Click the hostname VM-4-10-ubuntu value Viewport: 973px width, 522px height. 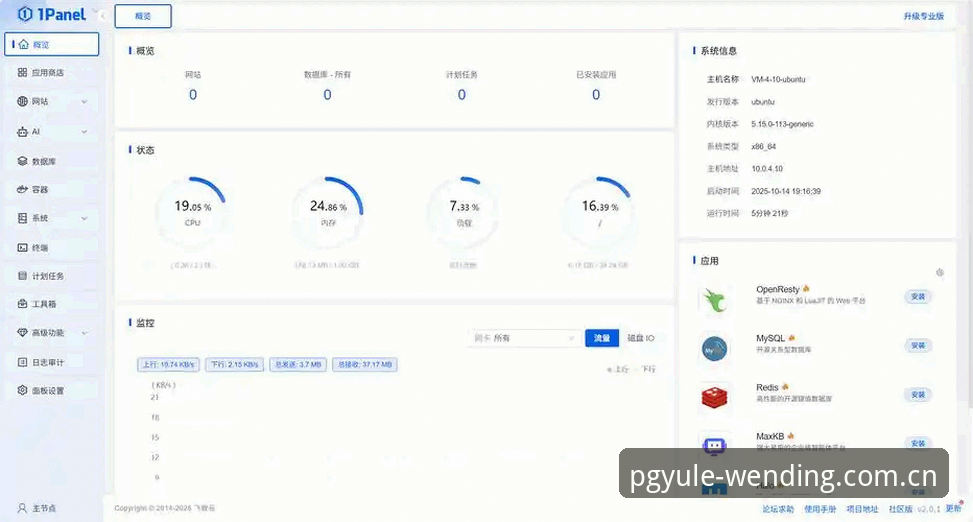(778, 79)
